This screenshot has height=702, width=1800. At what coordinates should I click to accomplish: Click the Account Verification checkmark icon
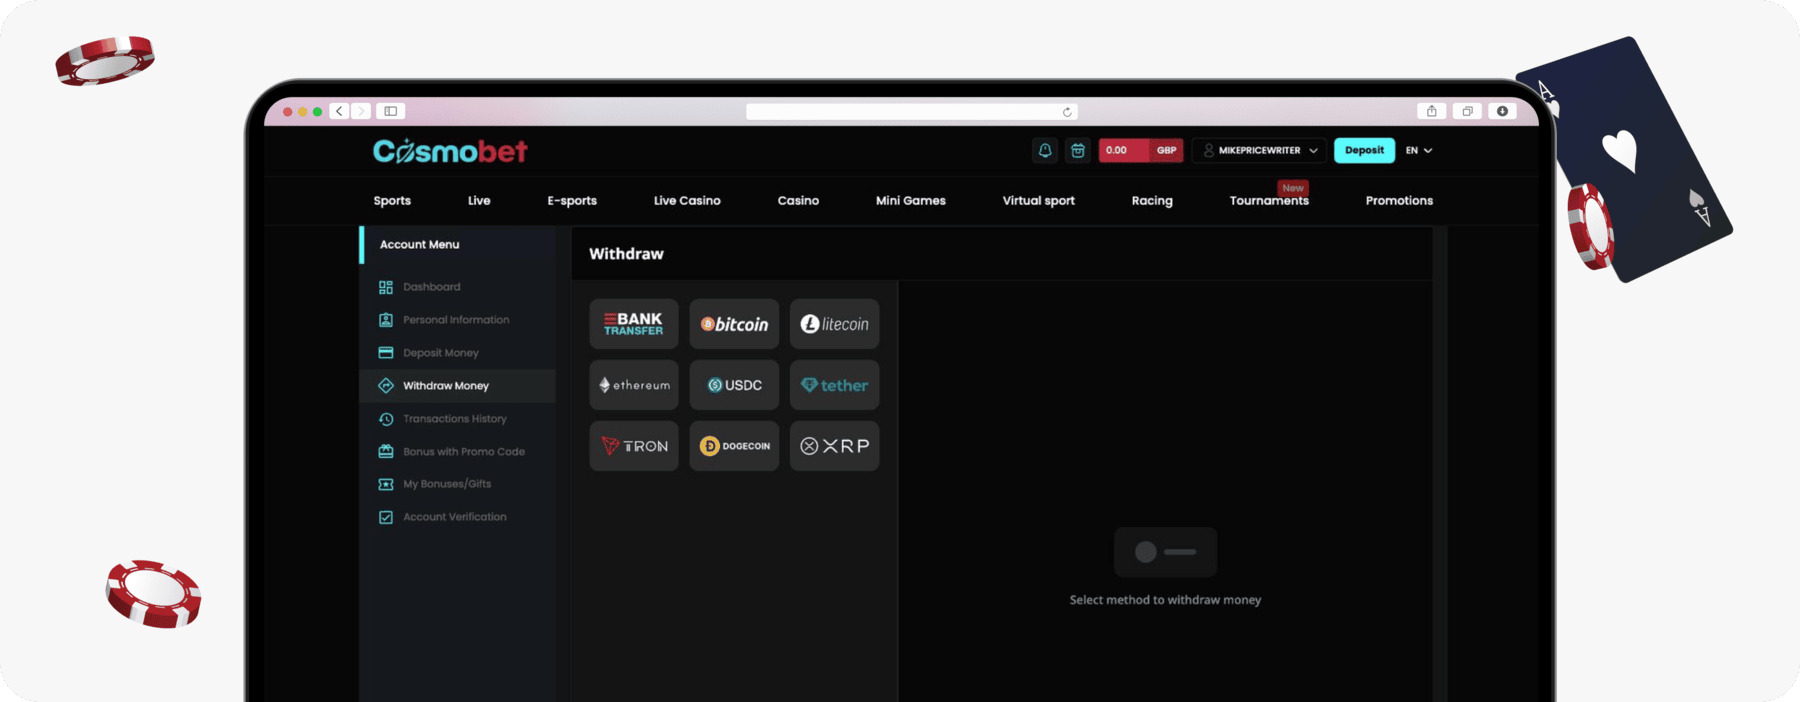coord(386,517)
